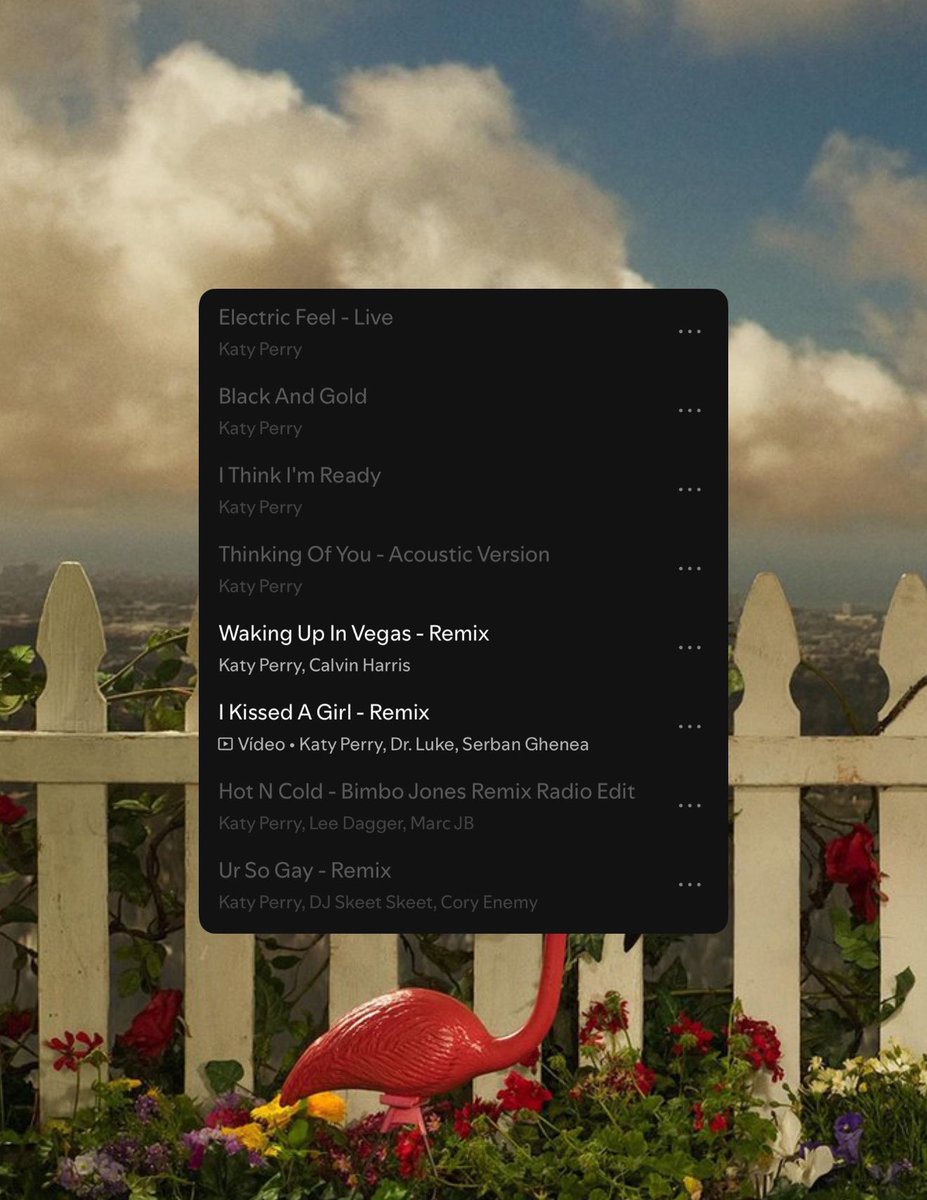The image size is (927, 1200).
Task: Play the track Black And Gold
Action: tap(293, 396)
